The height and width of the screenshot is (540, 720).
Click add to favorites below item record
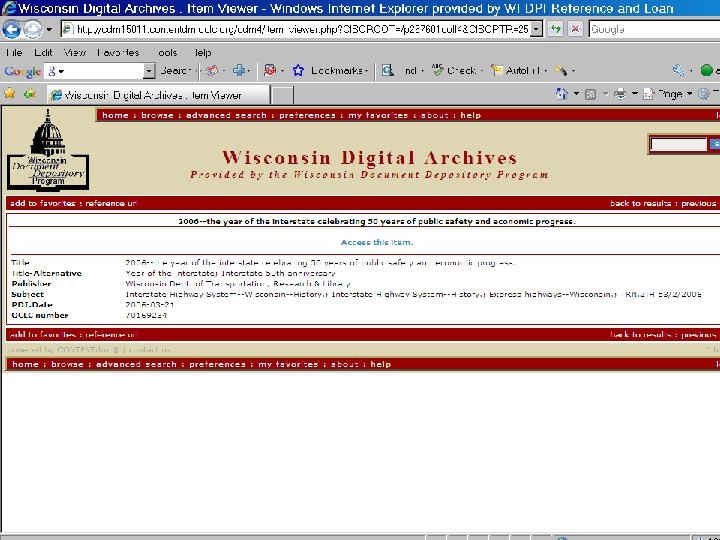(x=43, y=335)
